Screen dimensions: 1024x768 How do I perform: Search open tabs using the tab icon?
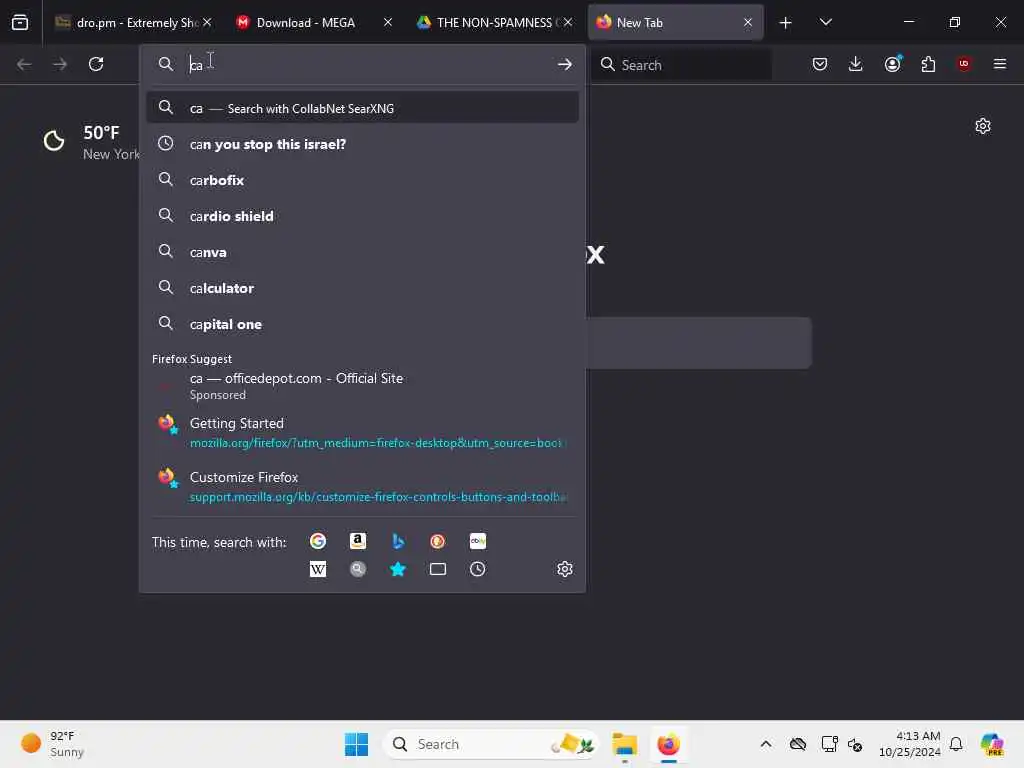pyautogui.click(x=438, y=569)
